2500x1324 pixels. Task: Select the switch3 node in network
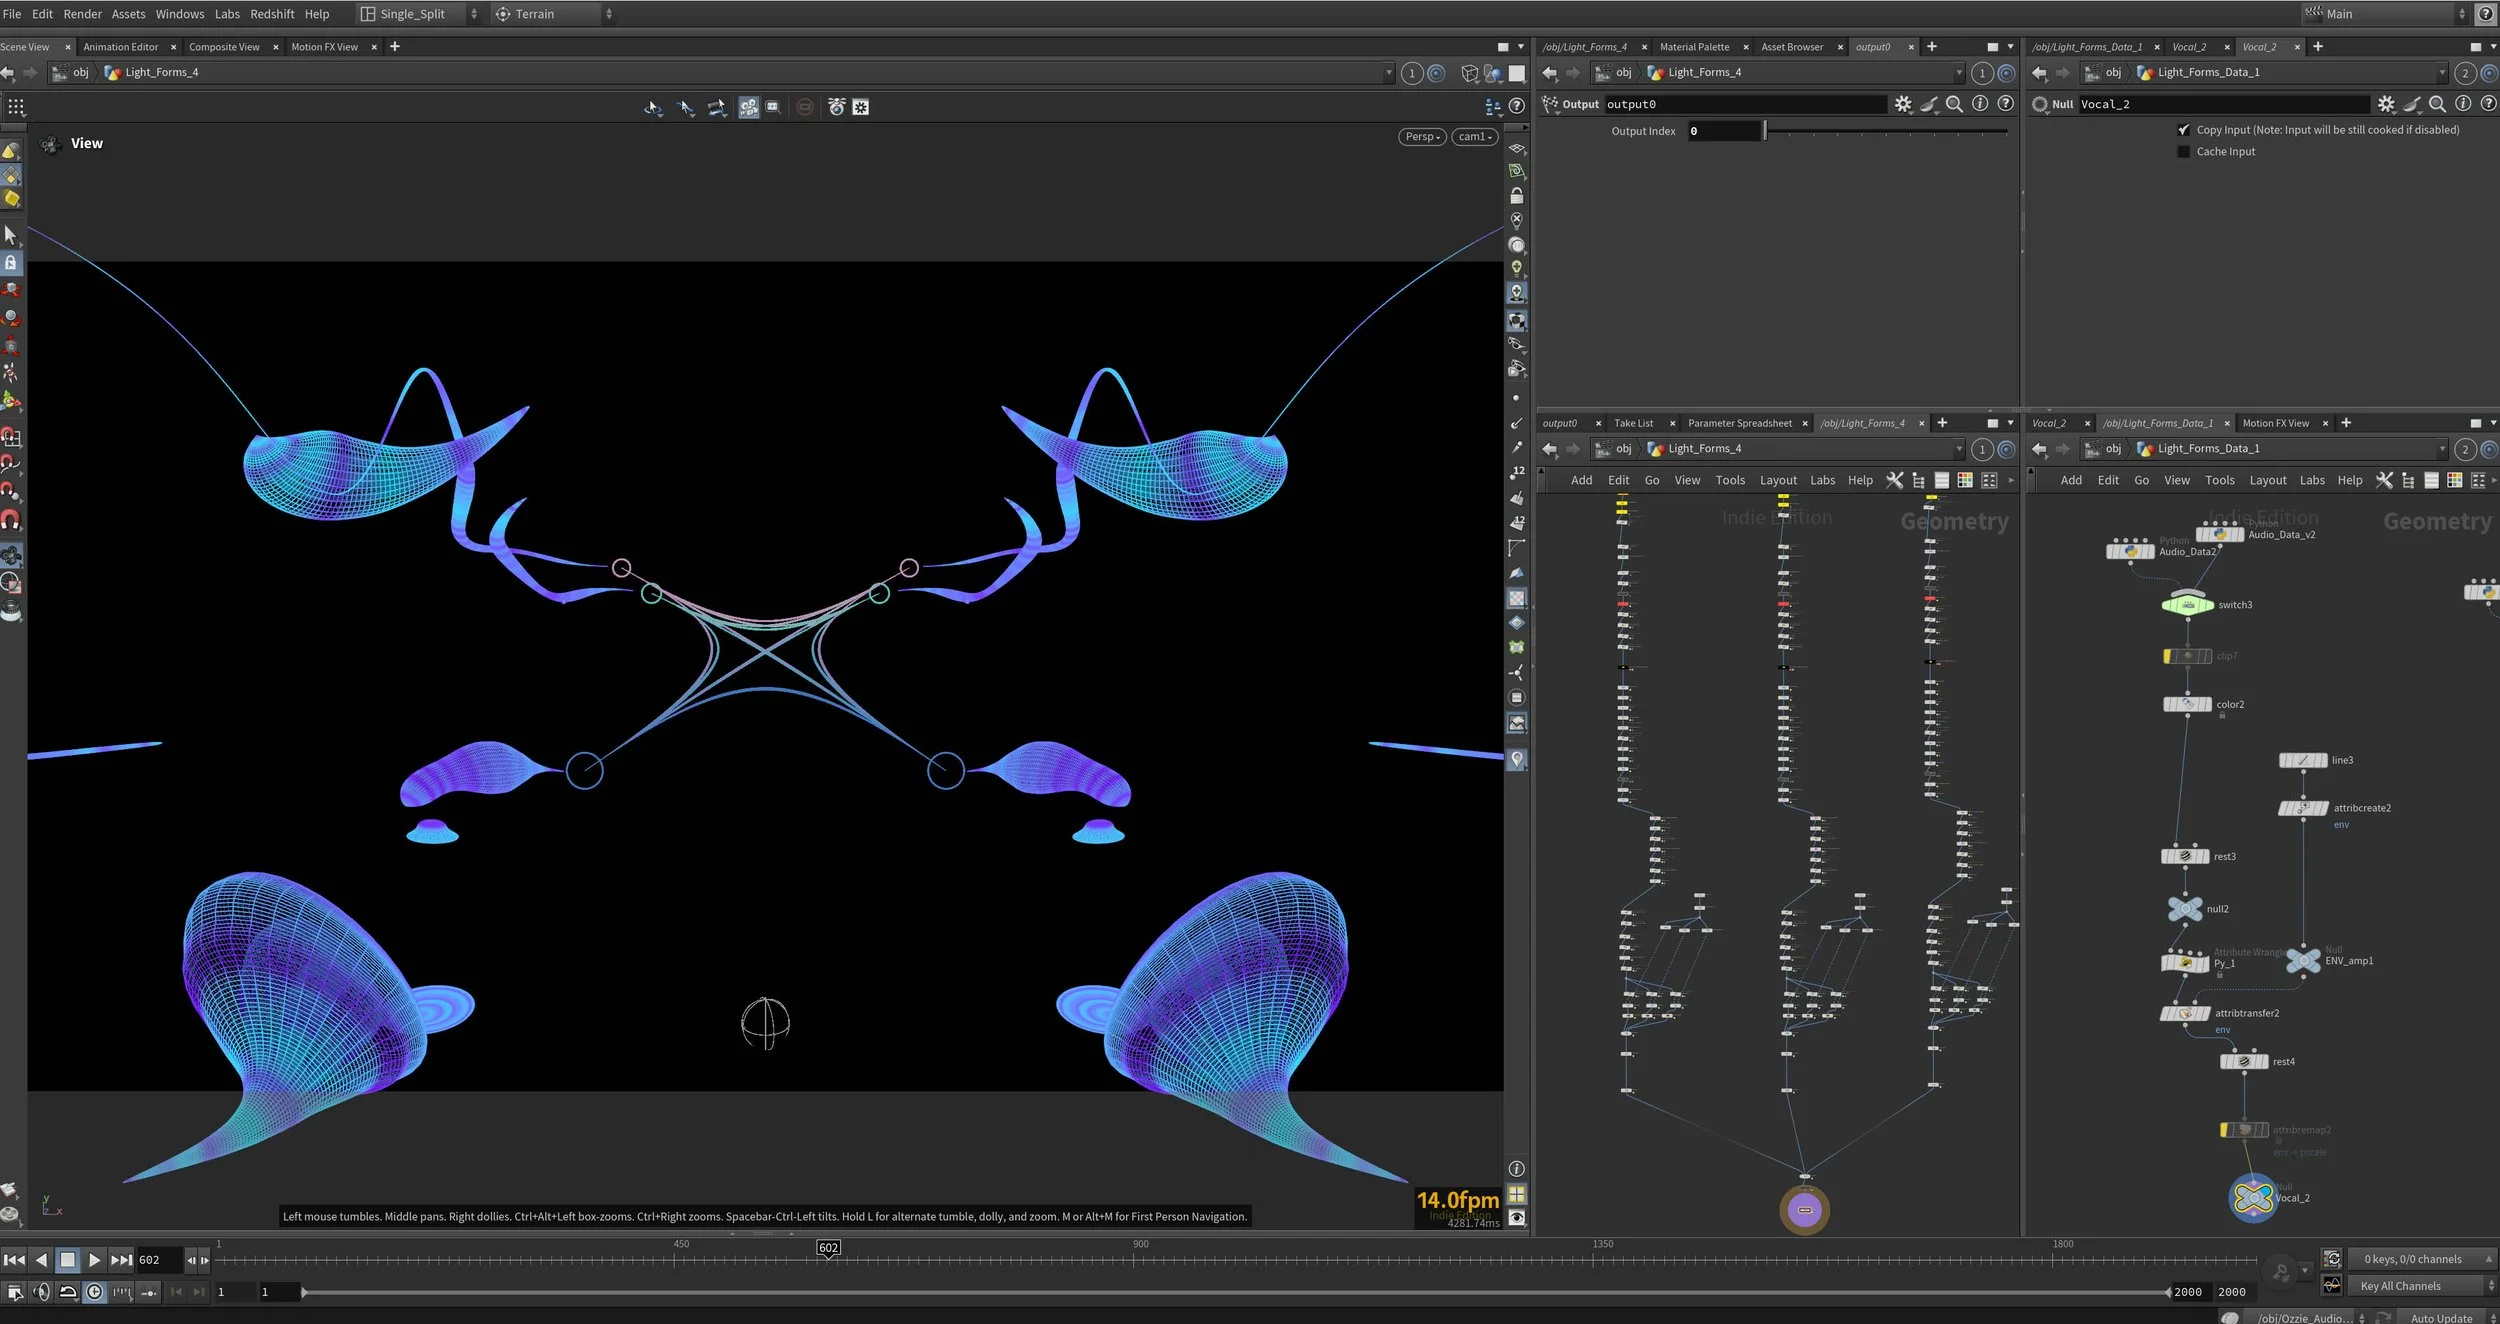pyautogui.click(x=2187, y=605)
